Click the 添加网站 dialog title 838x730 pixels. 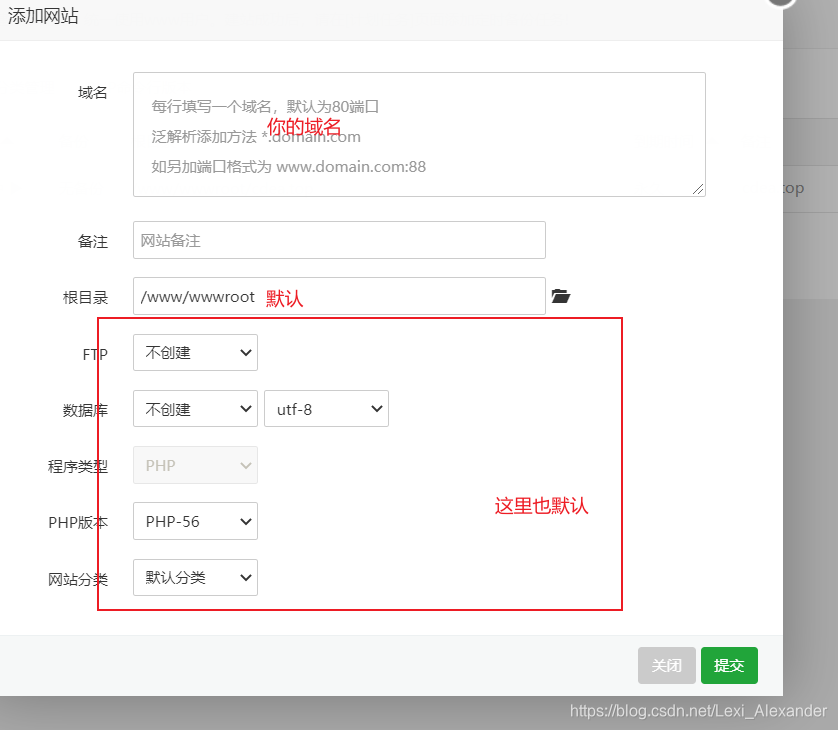tap(43, 16)
